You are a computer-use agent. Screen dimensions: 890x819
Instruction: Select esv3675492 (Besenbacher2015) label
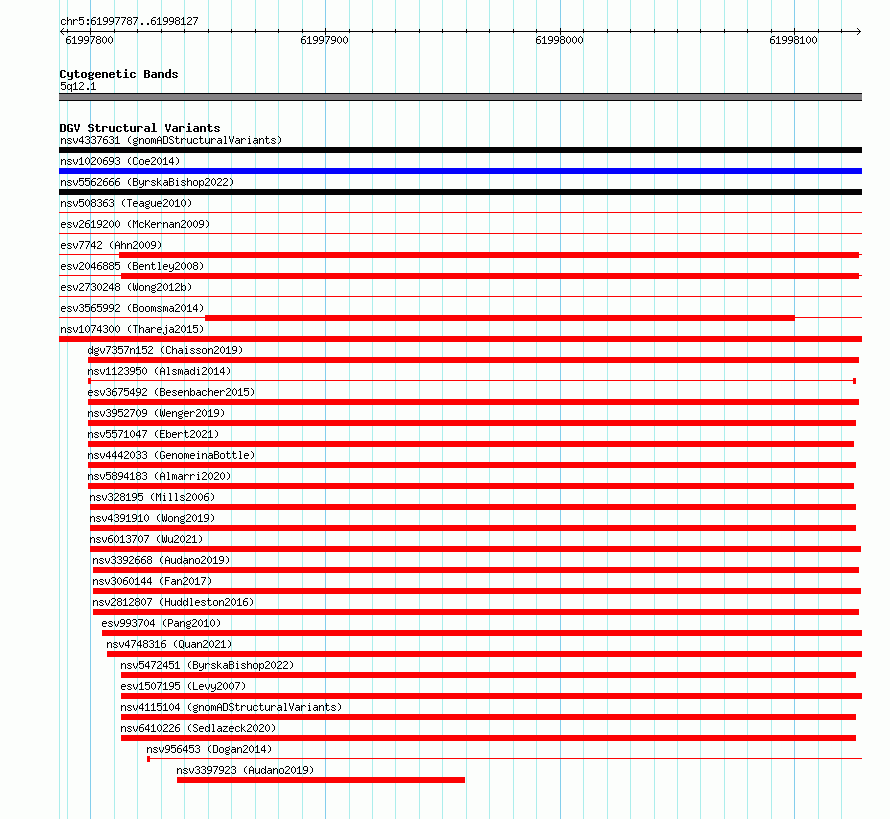click(x=171, y=392)
